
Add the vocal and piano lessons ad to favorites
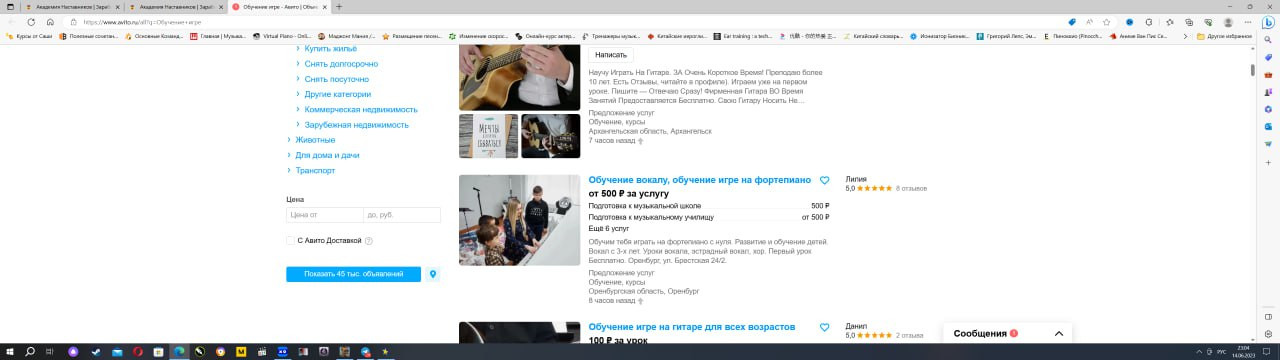point(824,181)
